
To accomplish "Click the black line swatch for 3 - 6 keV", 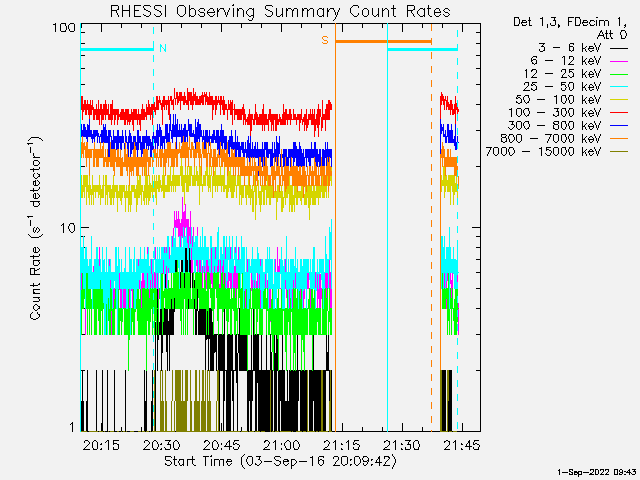I will [619, 48].
